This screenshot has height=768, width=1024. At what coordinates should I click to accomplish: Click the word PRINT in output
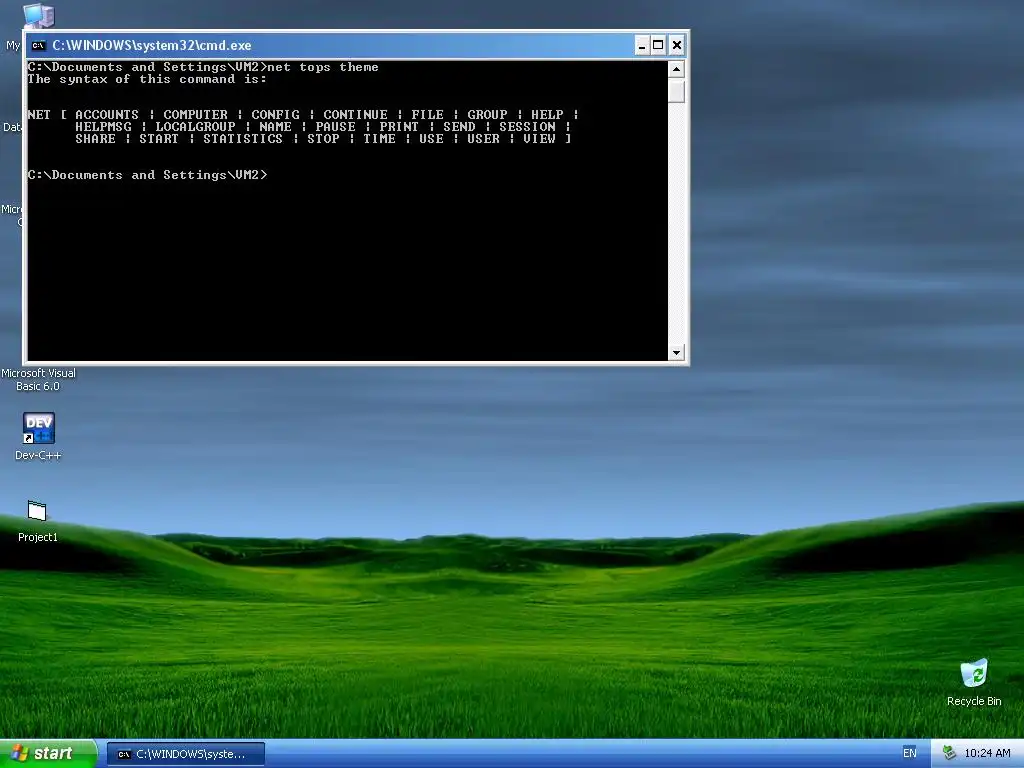tap(399, 127)
